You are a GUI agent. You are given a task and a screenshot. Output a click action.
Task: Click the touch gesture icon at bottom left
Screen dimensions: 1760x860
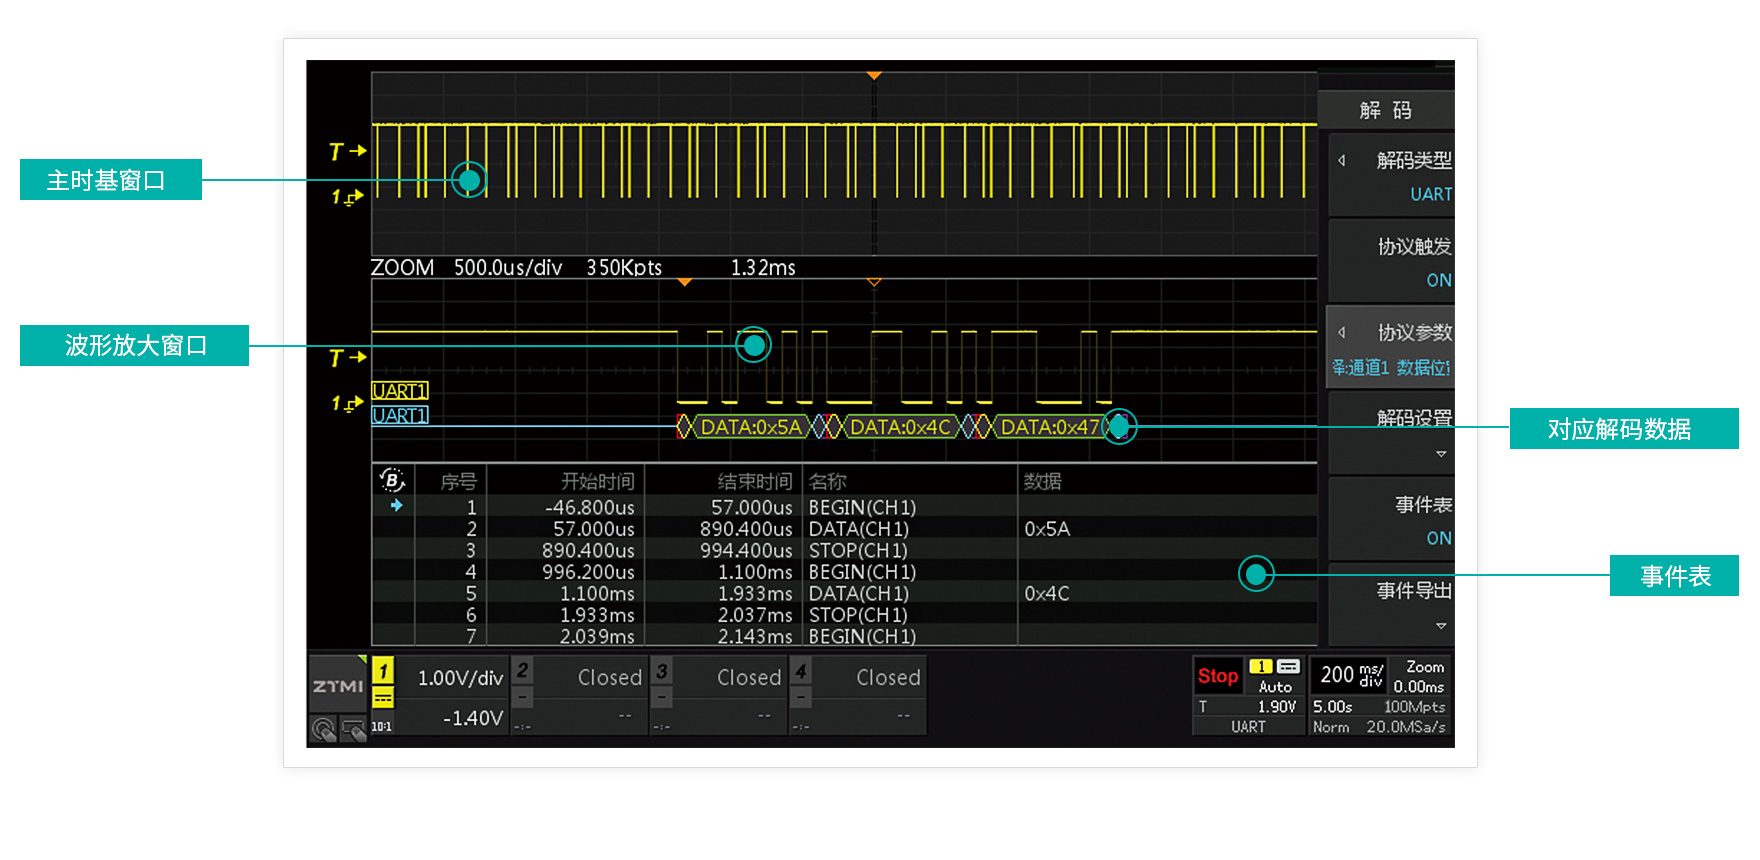pos(323,729)
